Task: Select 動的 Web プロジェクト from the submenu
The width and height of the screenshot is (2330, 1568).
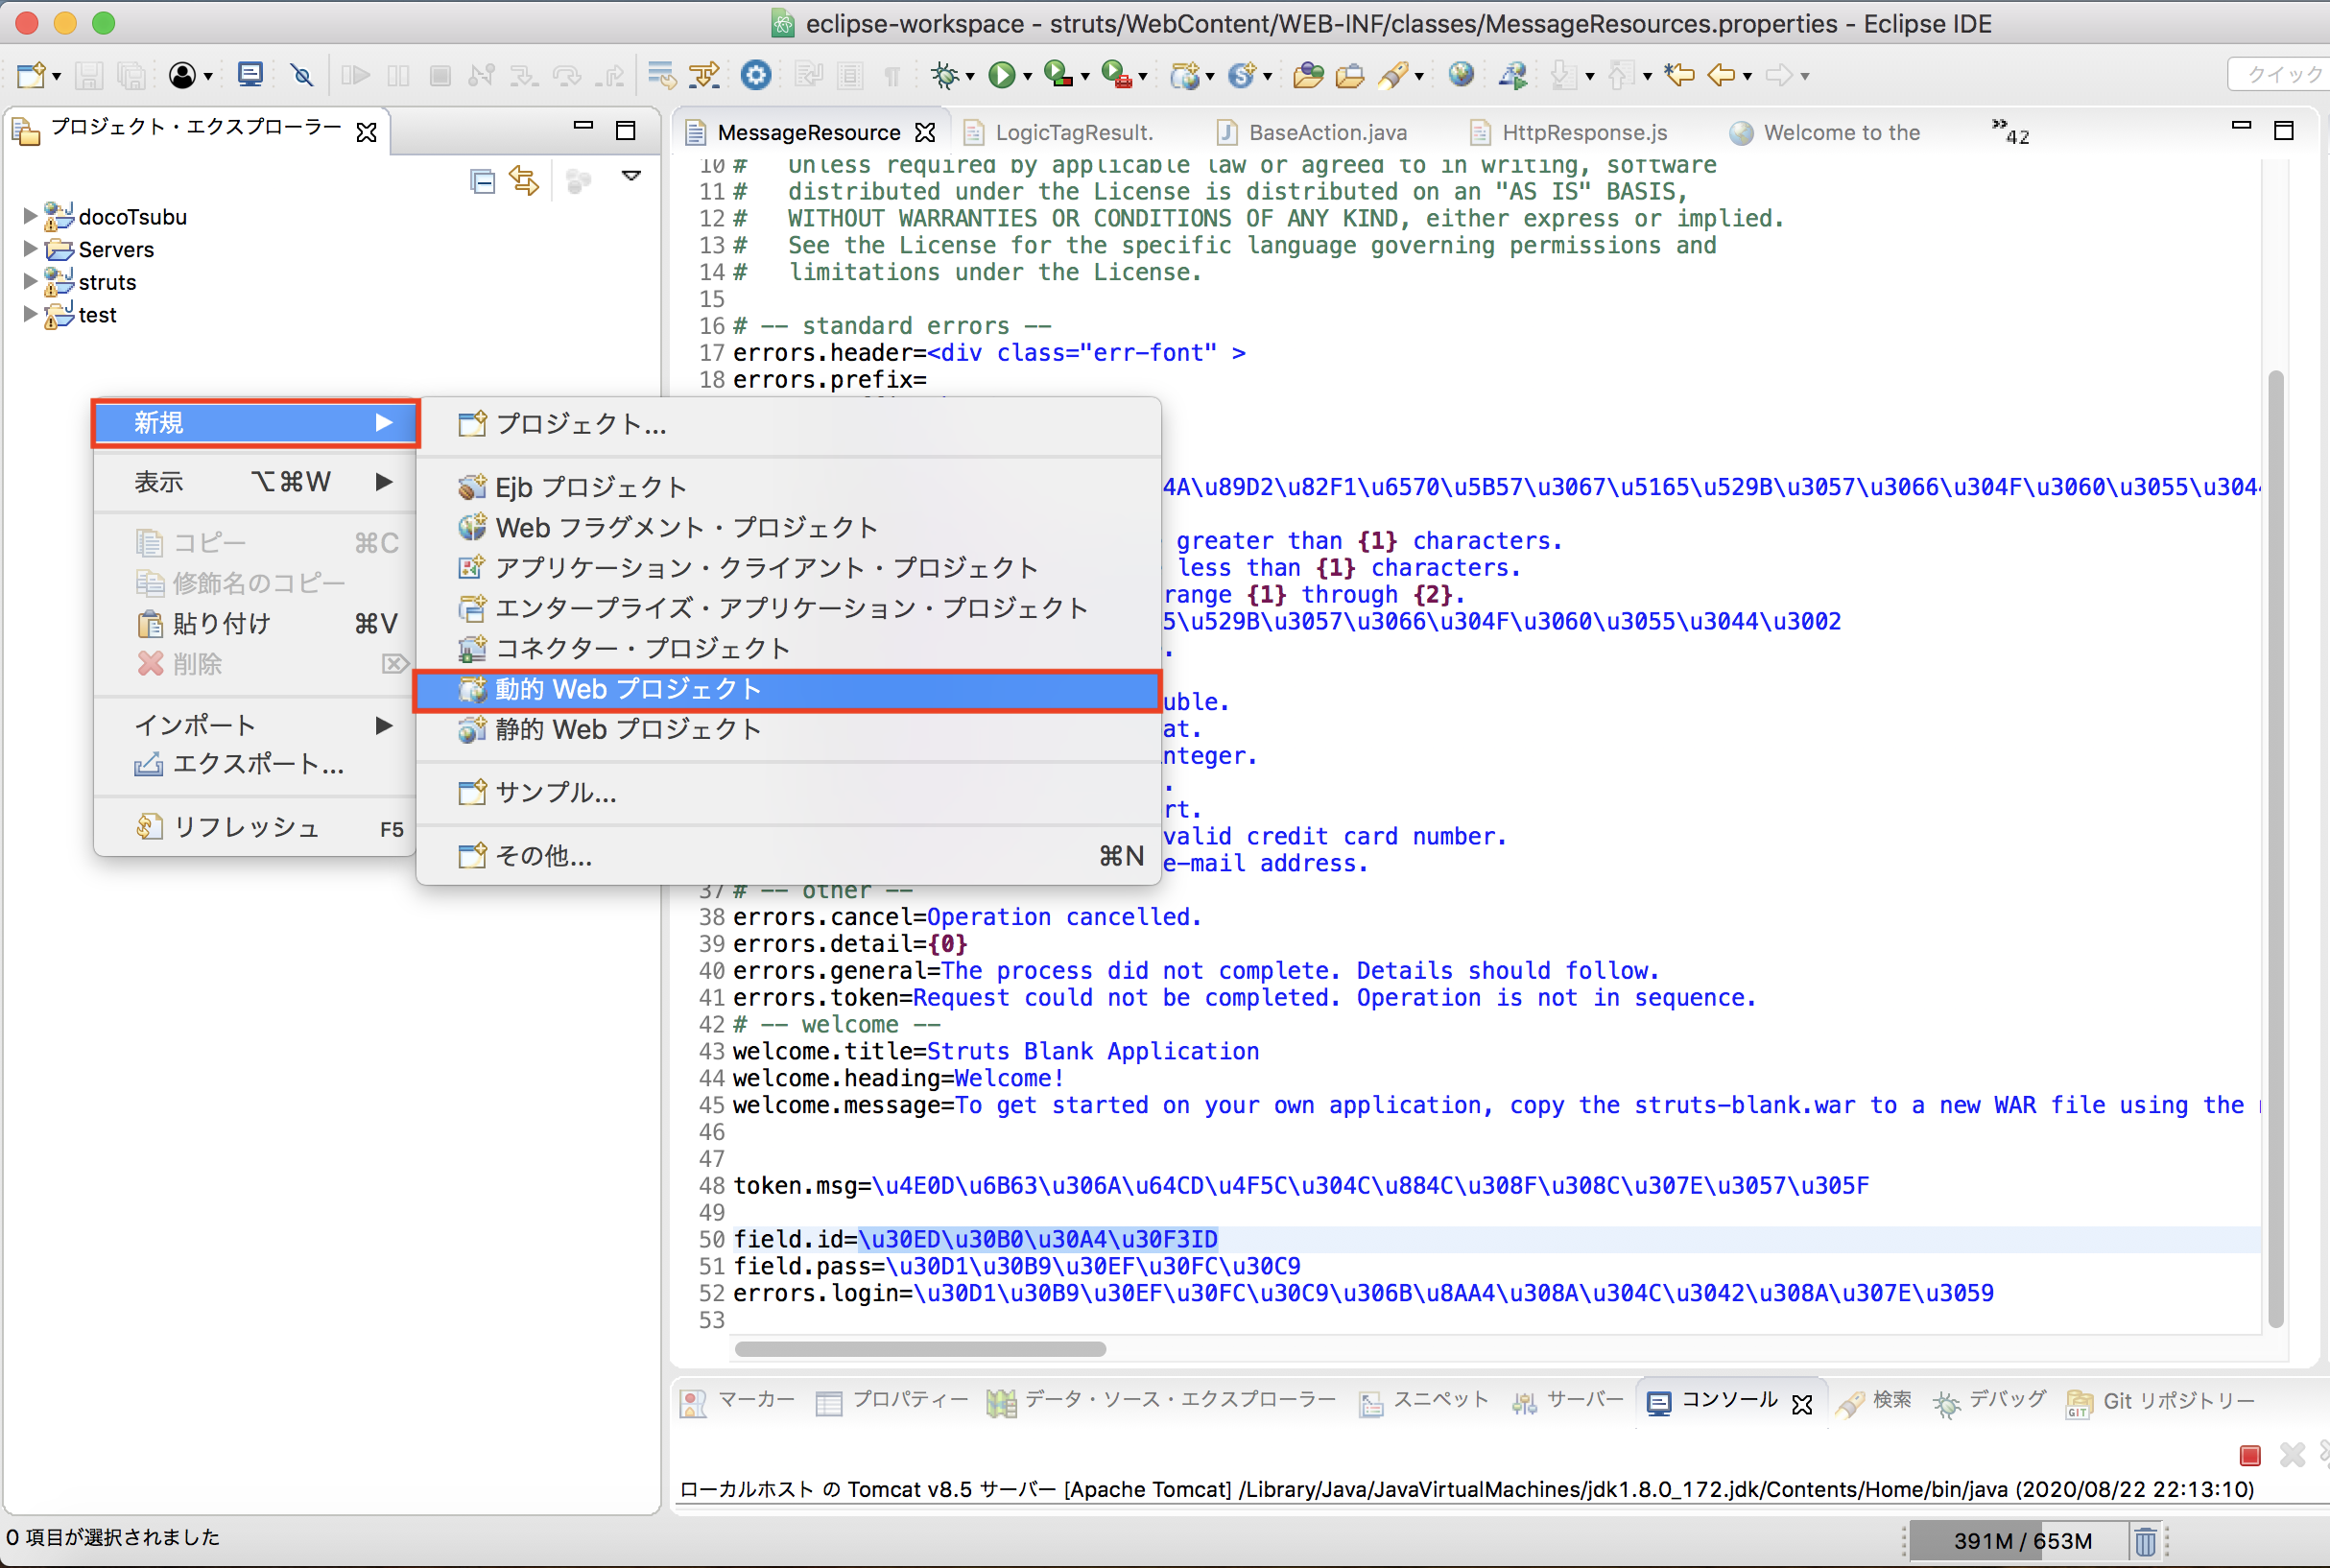Action: [x=627, y=688]
